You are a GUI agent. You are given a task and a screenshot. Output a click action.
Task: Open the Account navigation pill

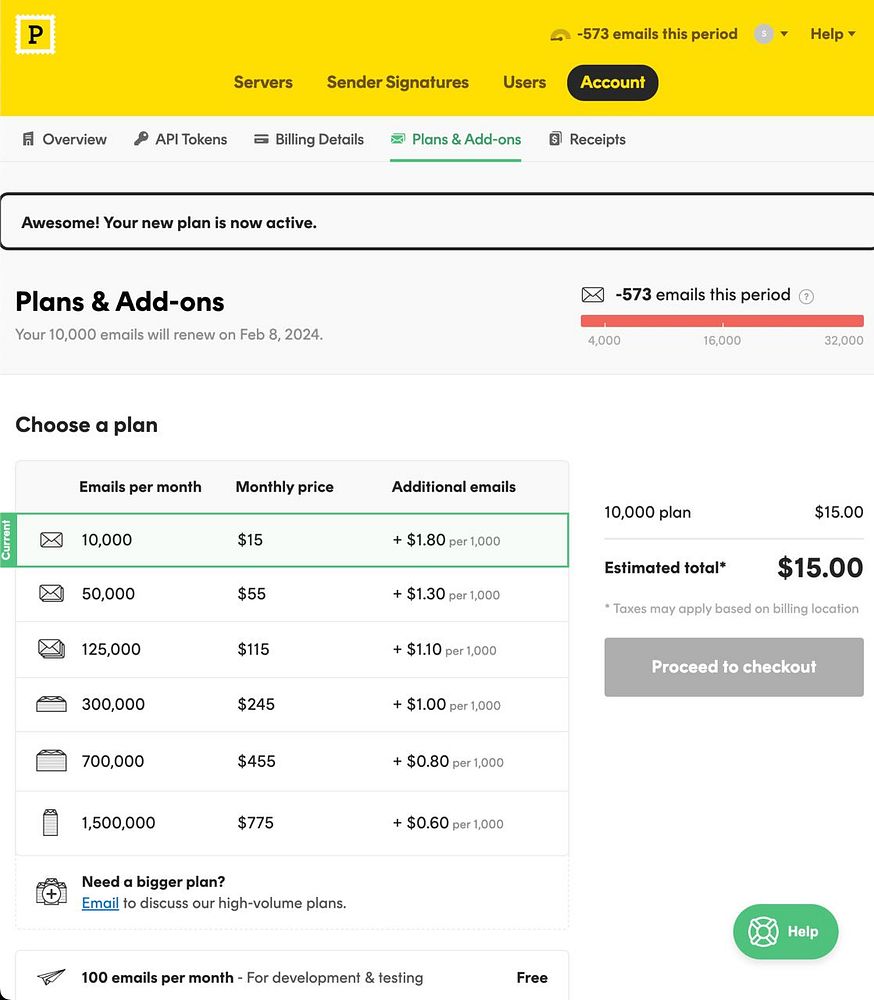(612, 83)
